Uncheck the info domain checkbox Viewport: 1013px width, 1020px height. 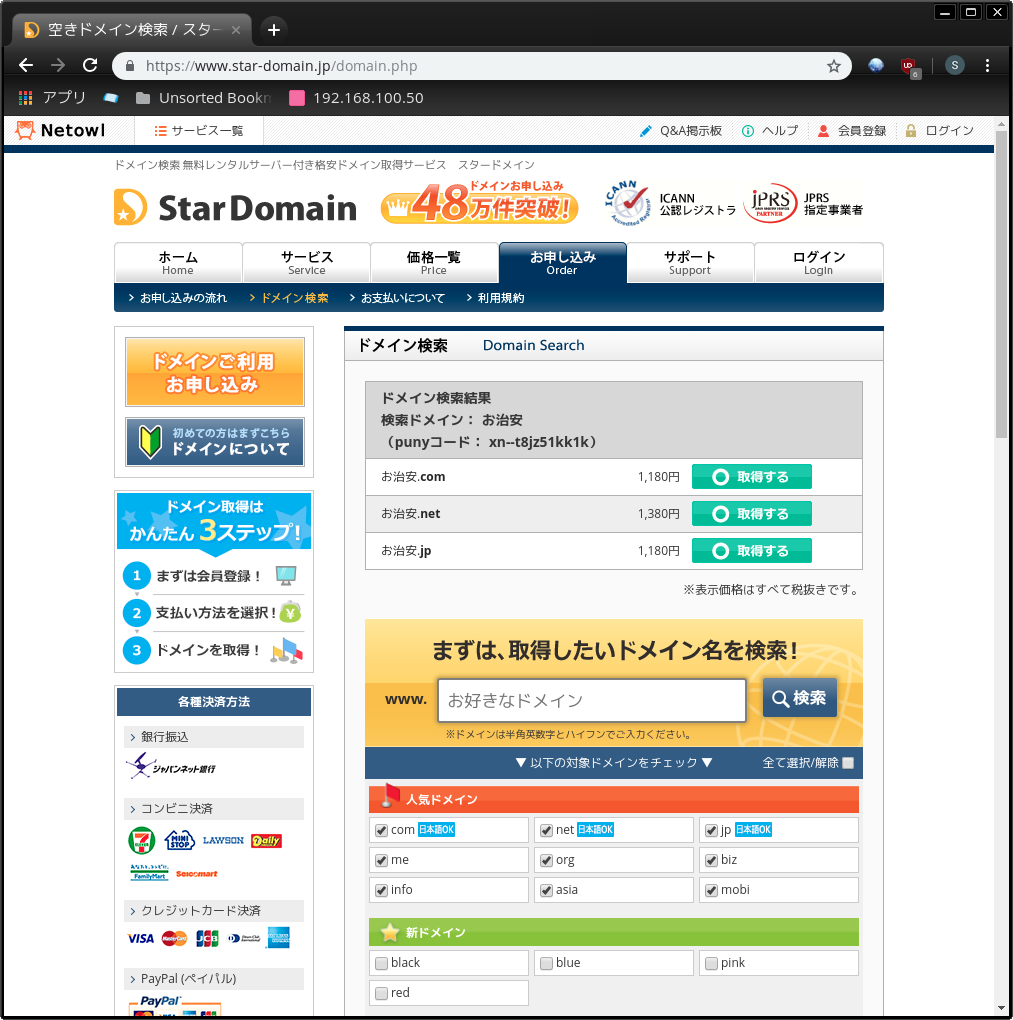381,891
